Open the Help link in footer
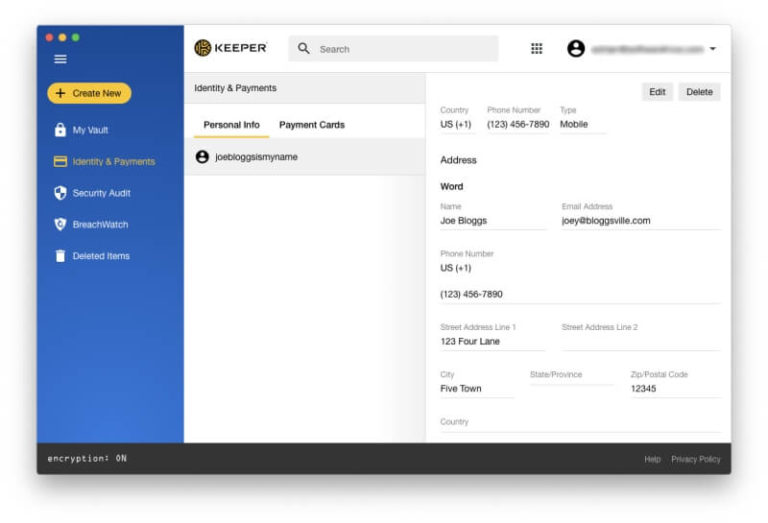Image resolution: width=768 pixels, height=523 pixels. tap(652, 459)
